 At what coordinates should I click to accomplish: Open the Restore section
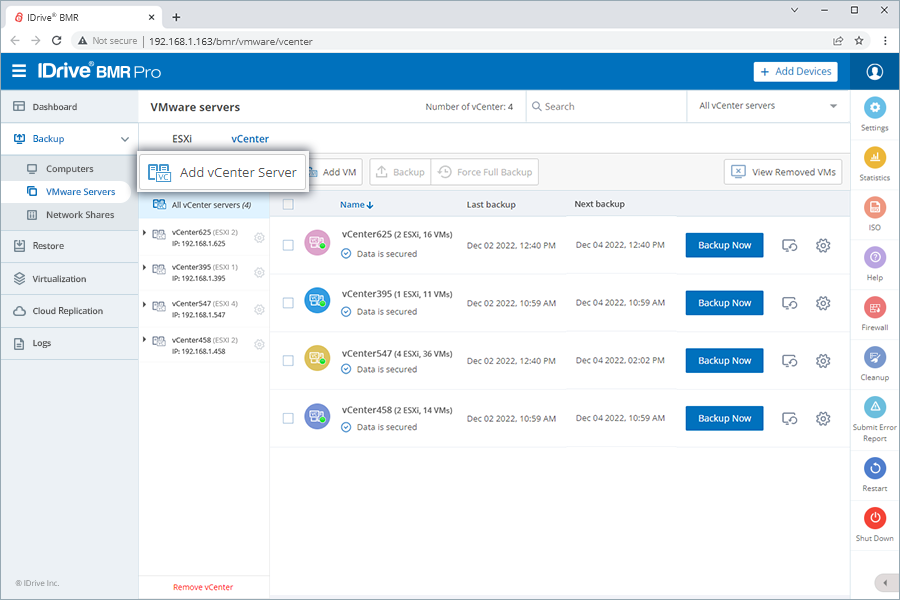pos(69,246)
